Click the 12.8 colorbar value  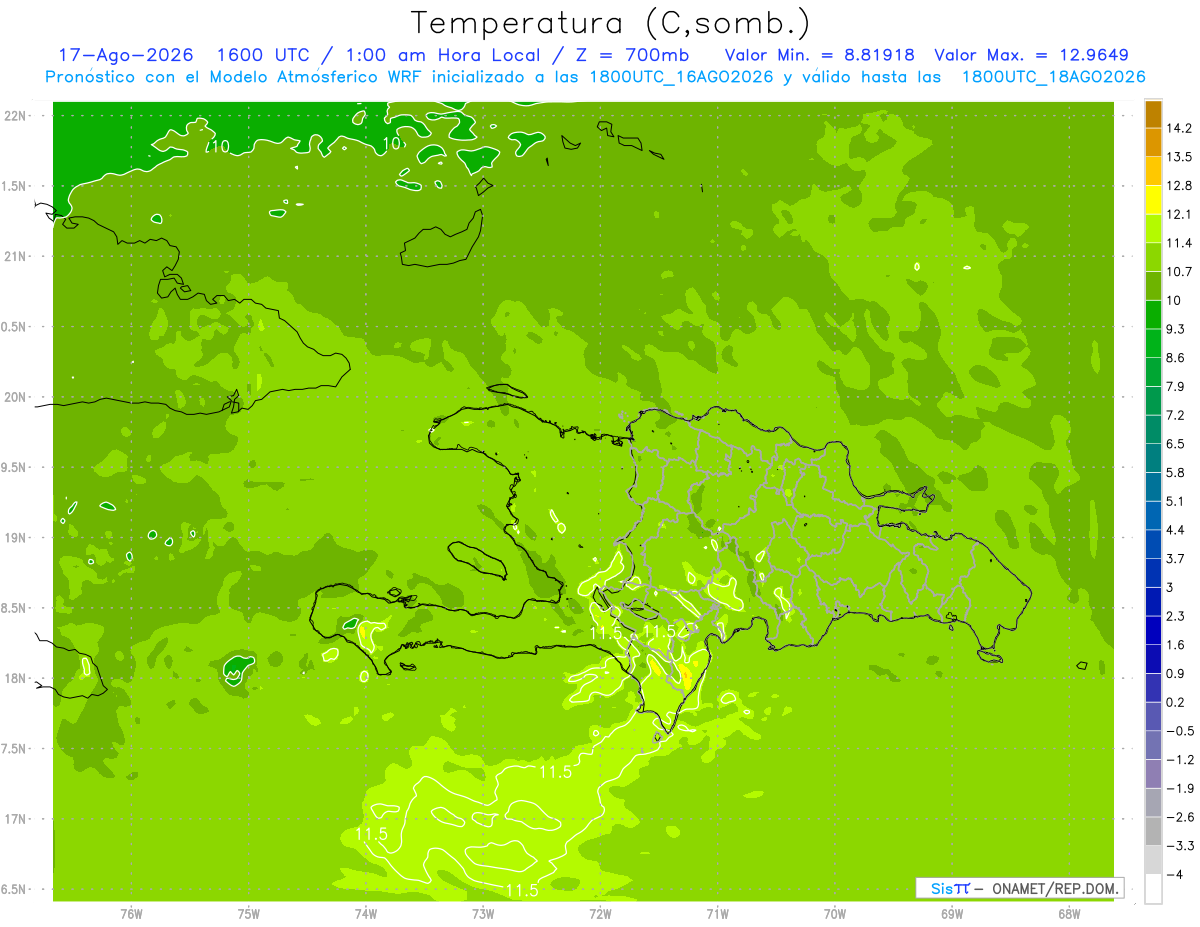click(1180, 186)
